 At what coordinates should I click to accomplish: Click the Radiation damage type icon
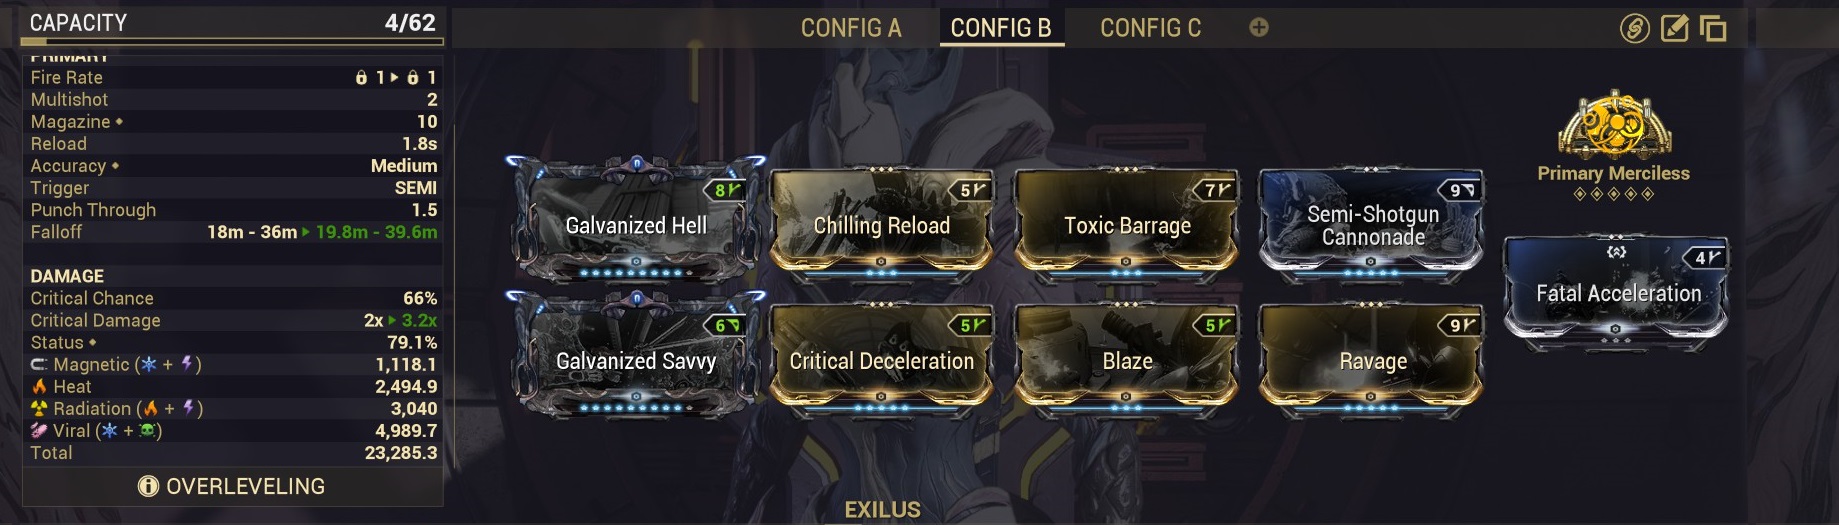pos(39,409)
